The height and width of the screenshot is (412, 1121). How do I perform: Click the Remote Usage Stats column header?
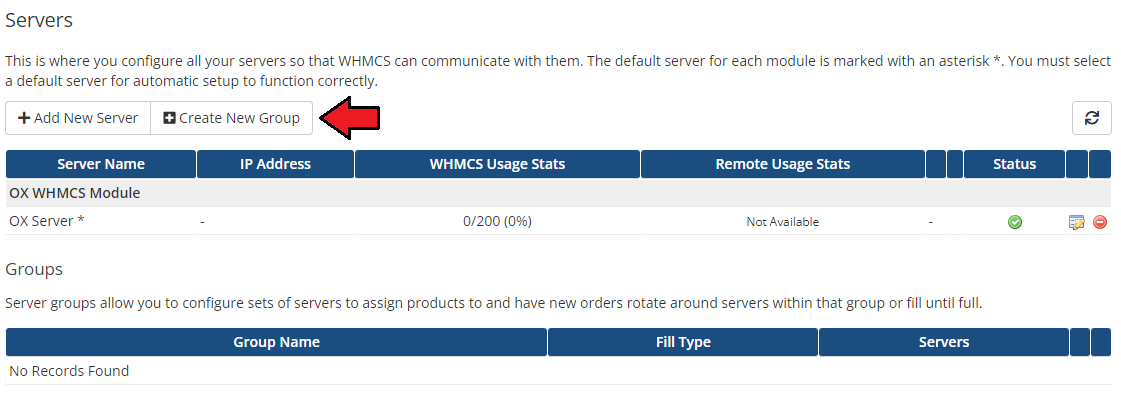[782, 164]
